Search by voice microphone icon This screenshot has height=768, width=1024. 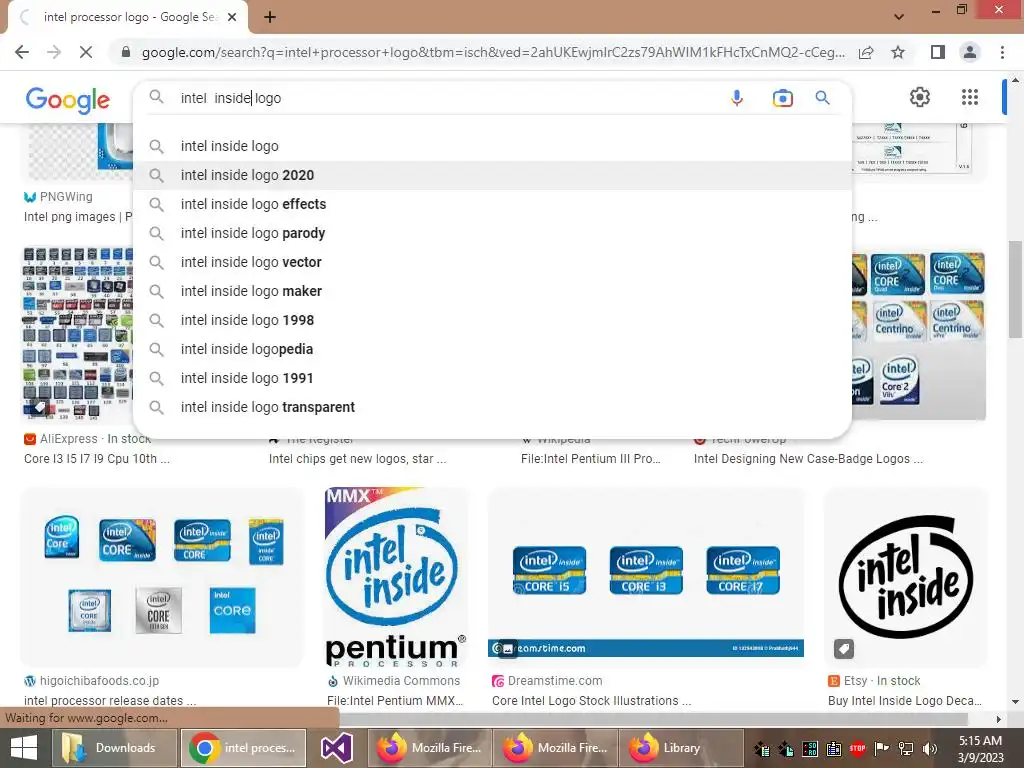[x=737, y=98]
